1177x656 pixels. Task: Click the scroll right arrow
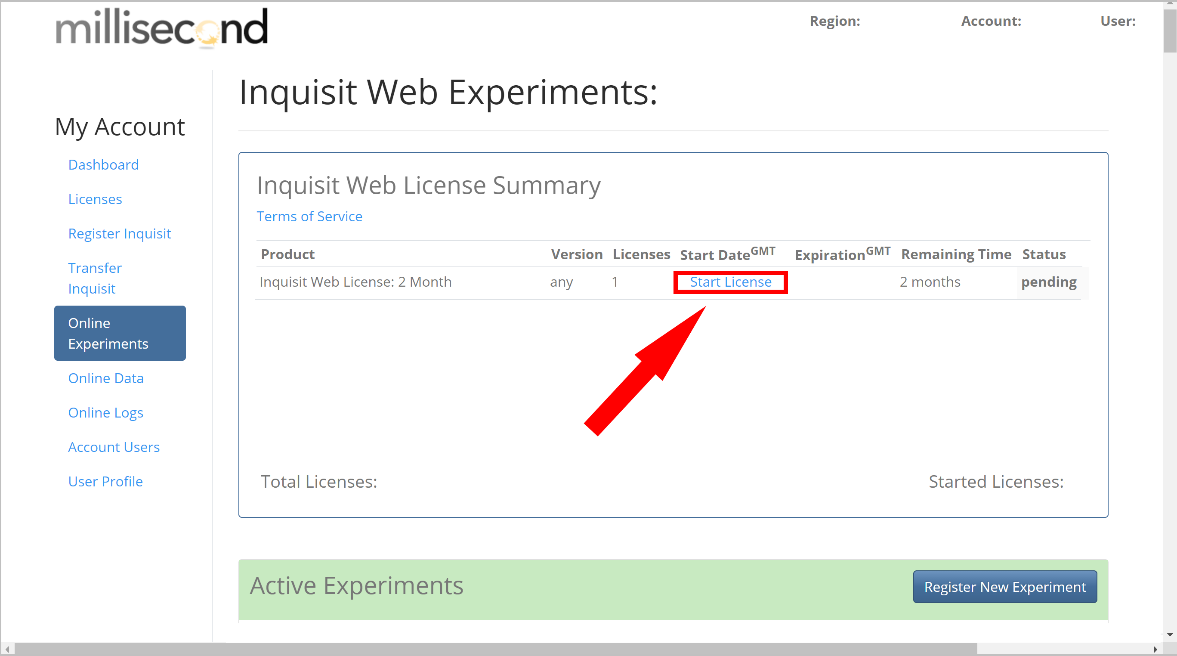pyautogui.click(x=1155, y=649)
